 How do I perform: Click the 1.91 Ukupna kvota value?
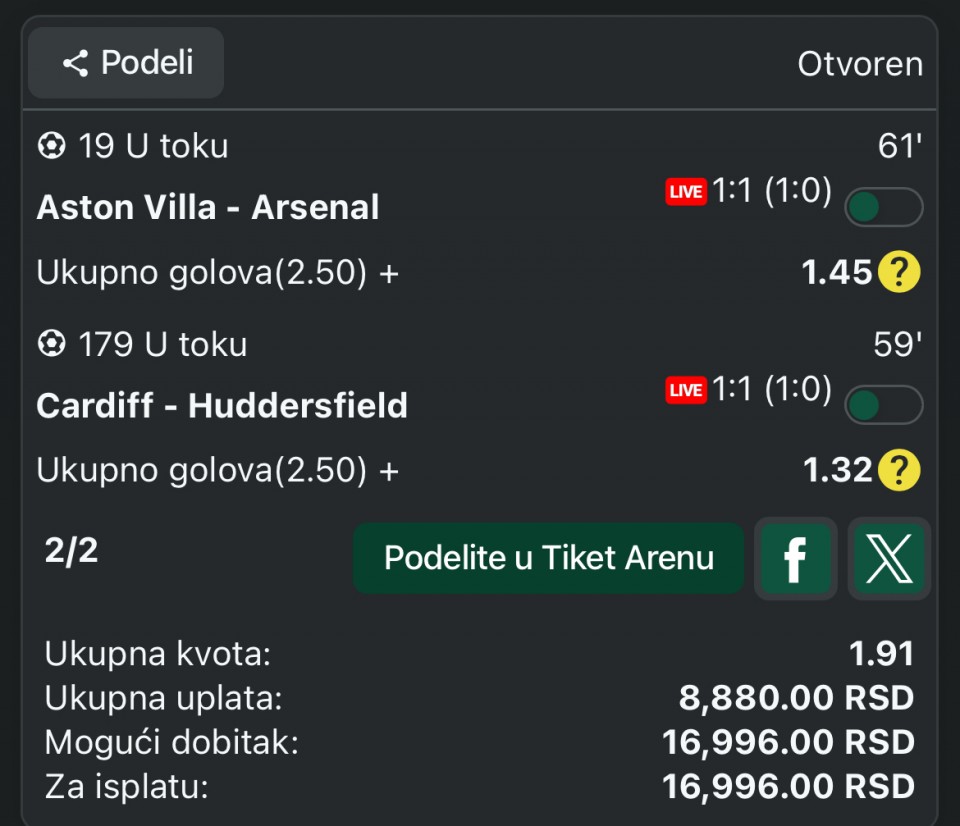[x=881, y=654]
